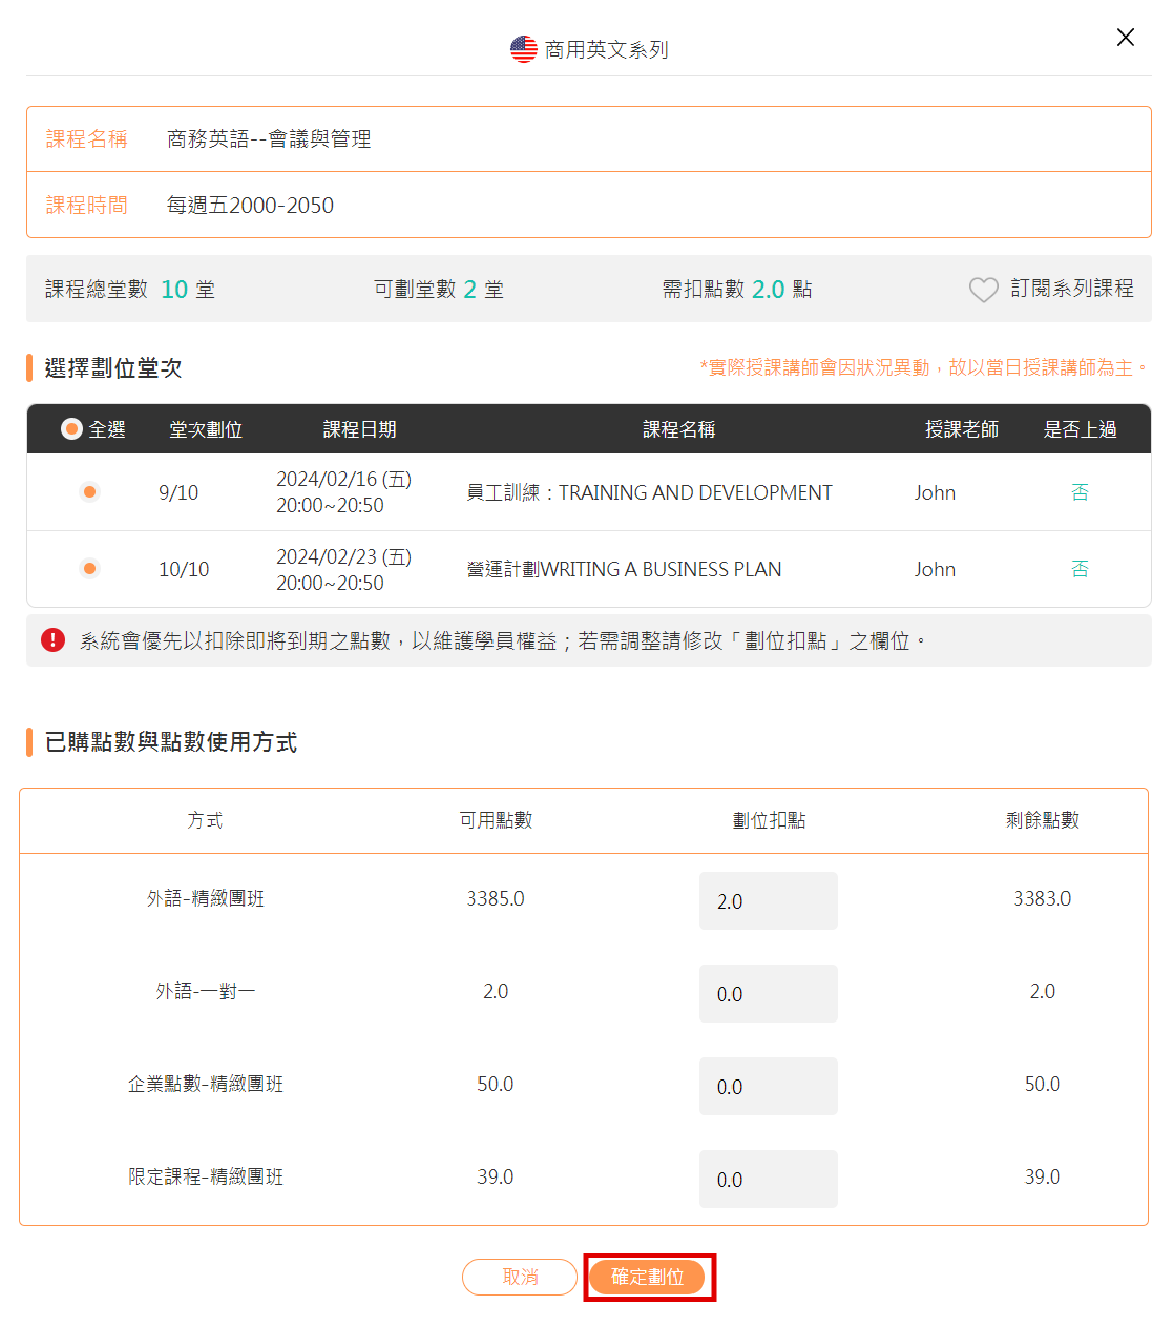Close the dialog with the X icon
1173x1324 pixels.
click(x=1125, y=37)
